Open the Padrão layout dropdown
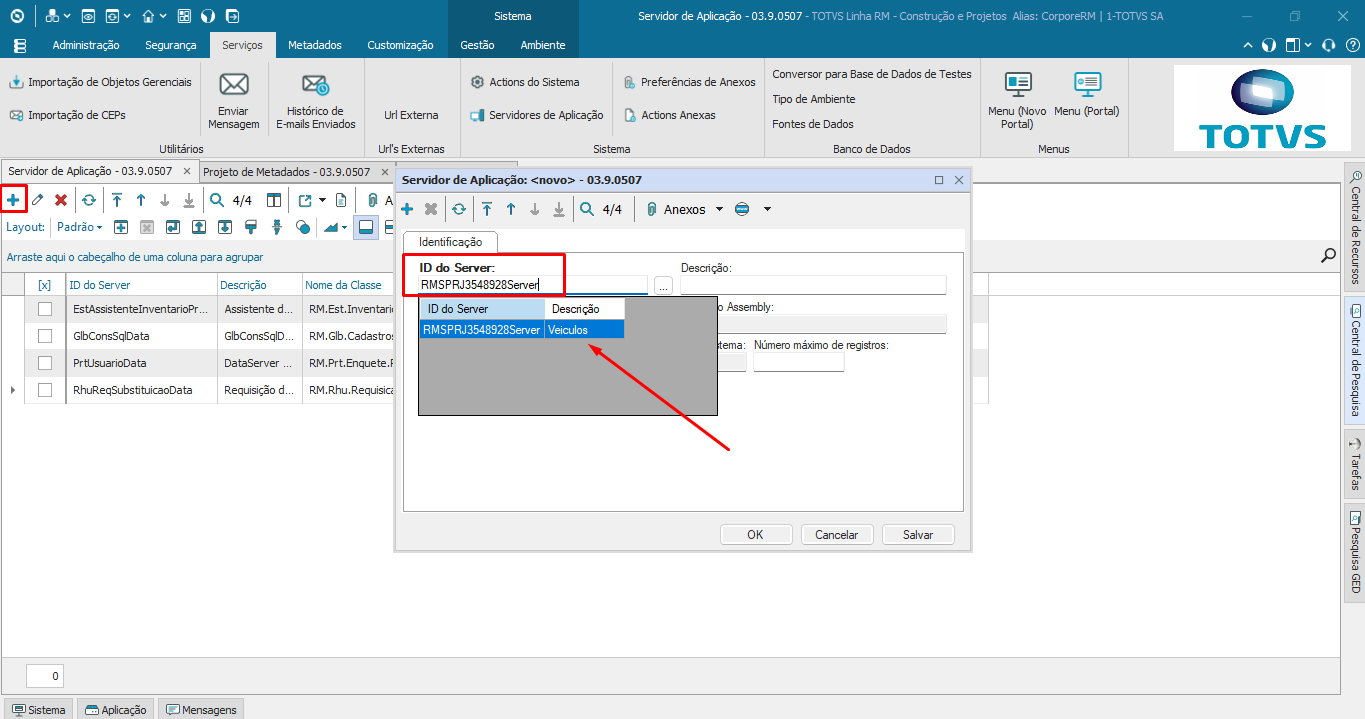The width and height of the screenshot is (1365, 719). point(79,227)
